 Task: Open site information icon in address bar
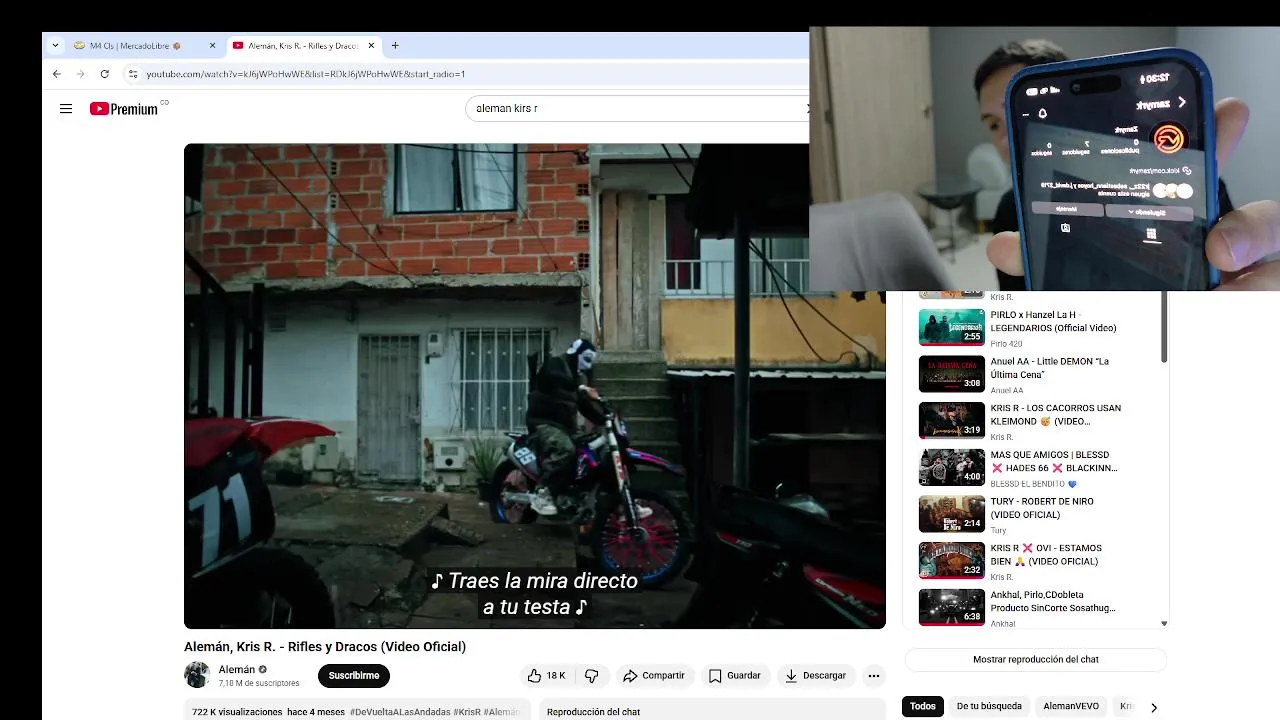[x=133, y=74]
